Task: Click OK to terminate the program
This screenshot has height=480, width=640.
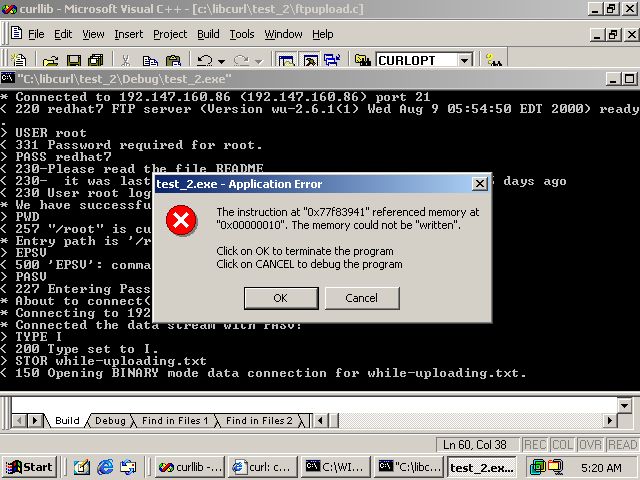Action: tap(281, 298)
